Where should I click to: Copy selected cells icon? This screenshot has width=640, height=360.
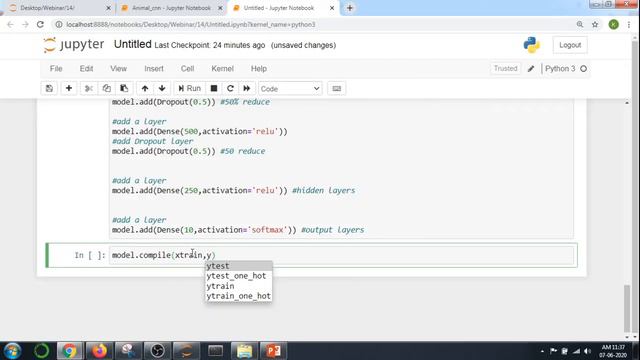tap(107, 89)
